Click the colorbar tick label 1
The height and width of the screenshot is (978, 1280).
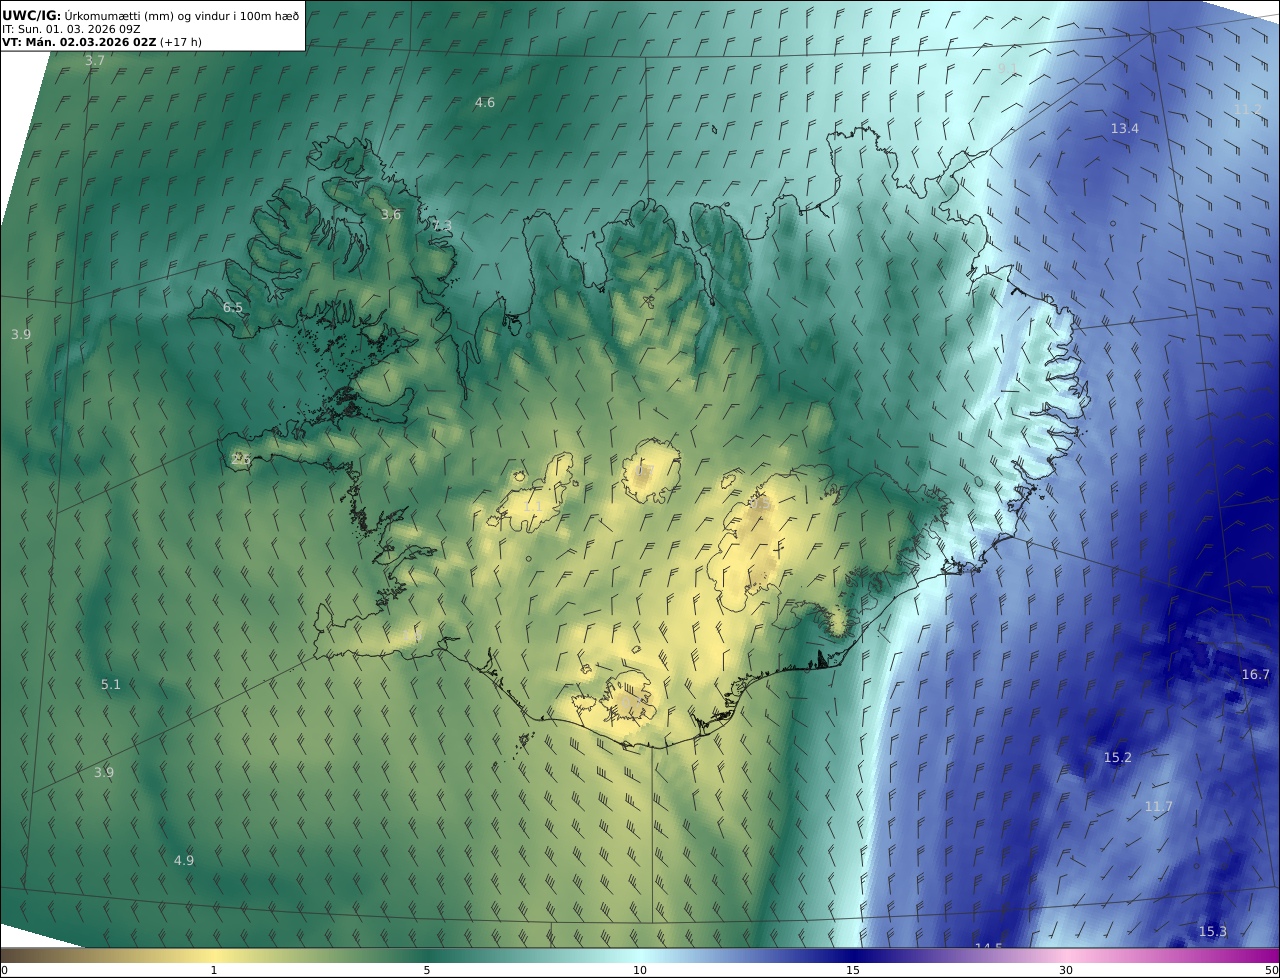[x=213, y=970]
